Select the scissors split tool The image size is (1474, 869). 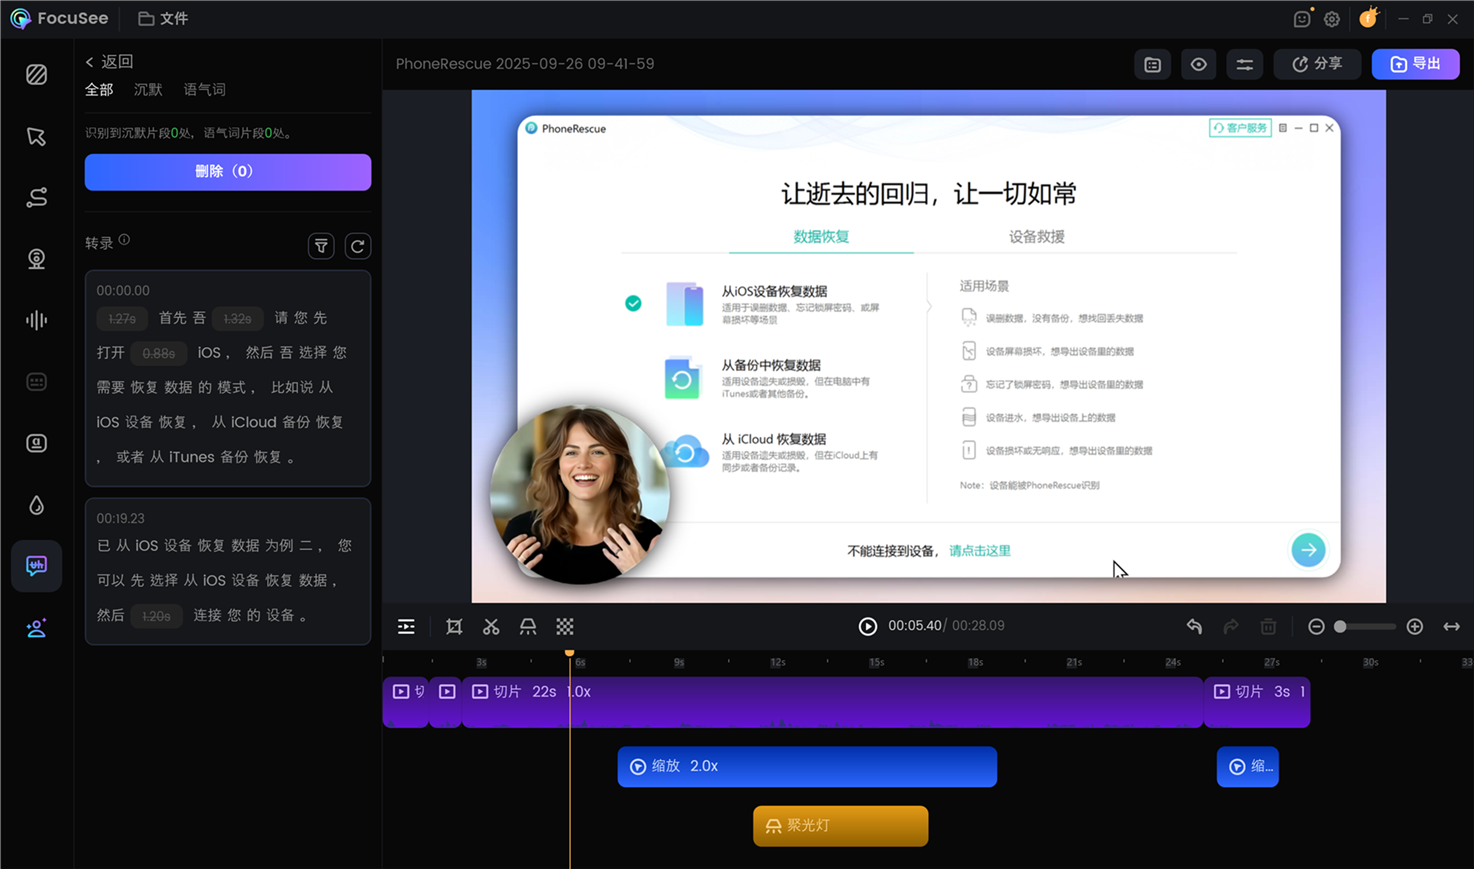[491, 626]
